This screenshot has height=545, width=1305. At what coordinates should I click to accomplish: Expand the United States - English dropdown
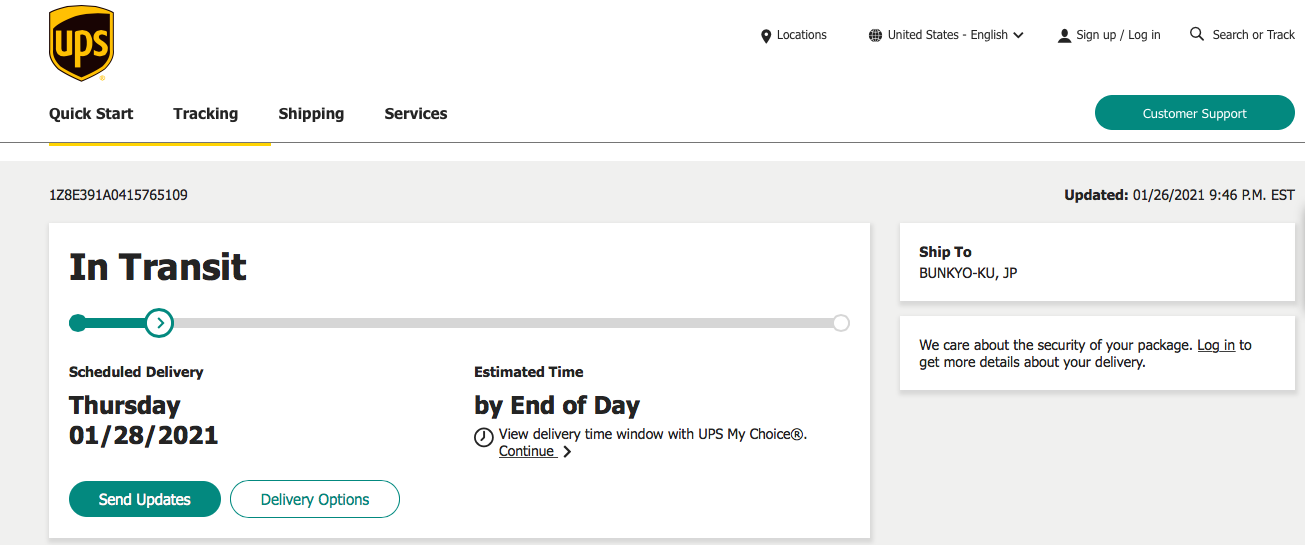tap(1018, 35)
